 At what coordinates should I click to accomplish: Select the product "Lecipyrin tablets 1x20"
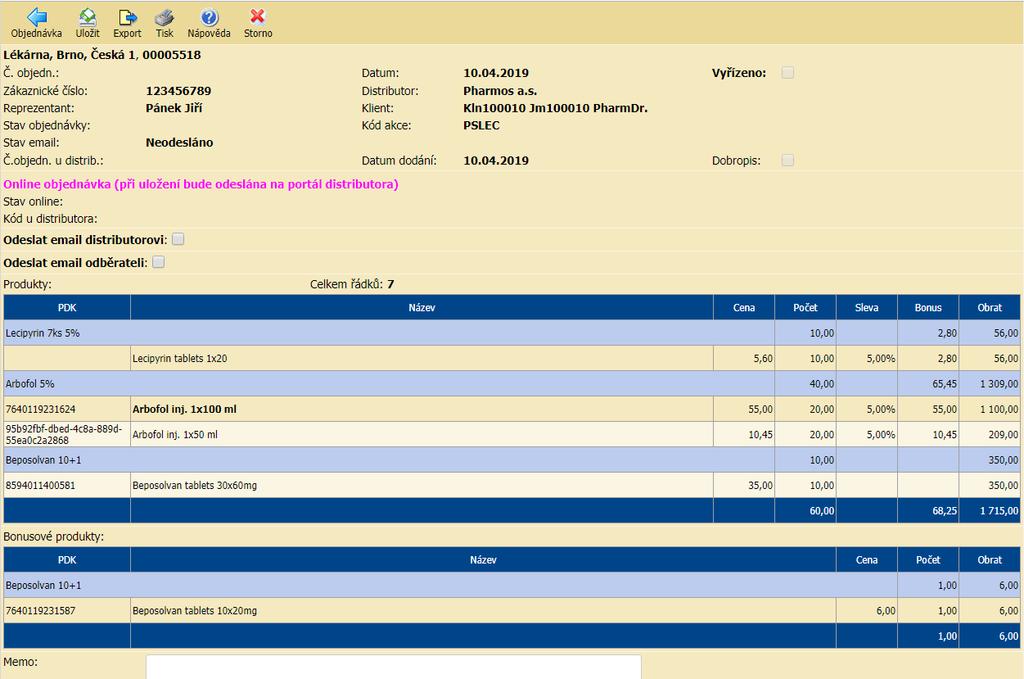click(180, 358)
